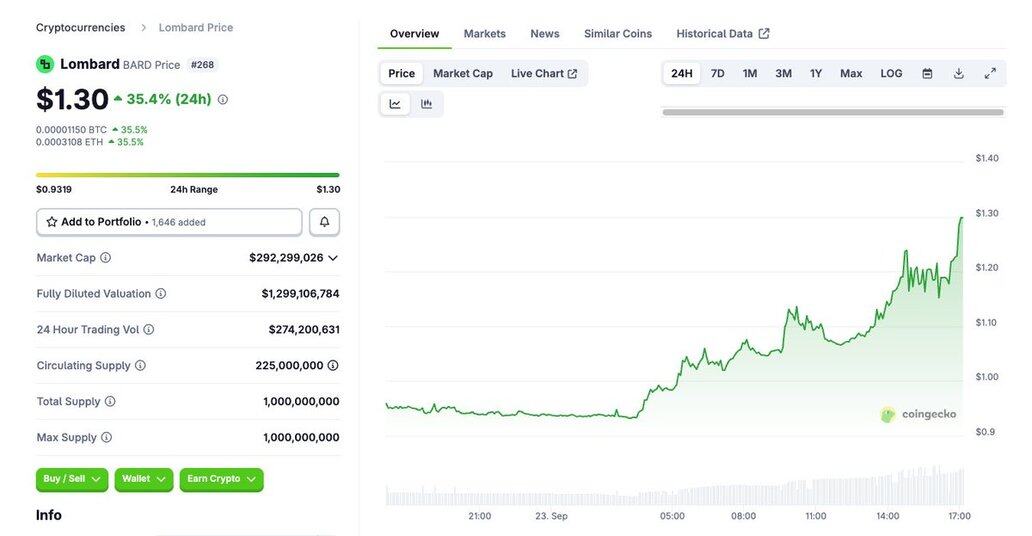Viewport: 1032px width, 536px height.
Task: Select the Price chart mode
Action: [401, 73]
